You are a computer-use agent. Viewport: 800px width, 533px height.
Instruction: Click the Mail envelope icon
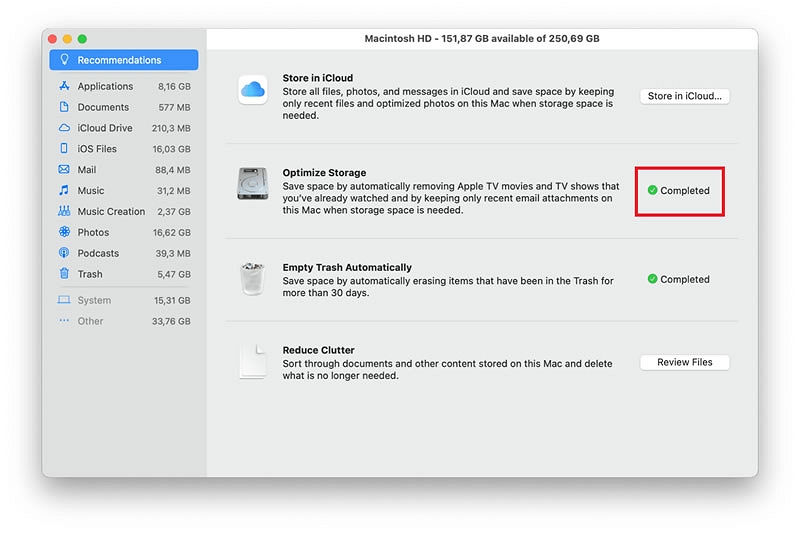click(x=64, y=169)
